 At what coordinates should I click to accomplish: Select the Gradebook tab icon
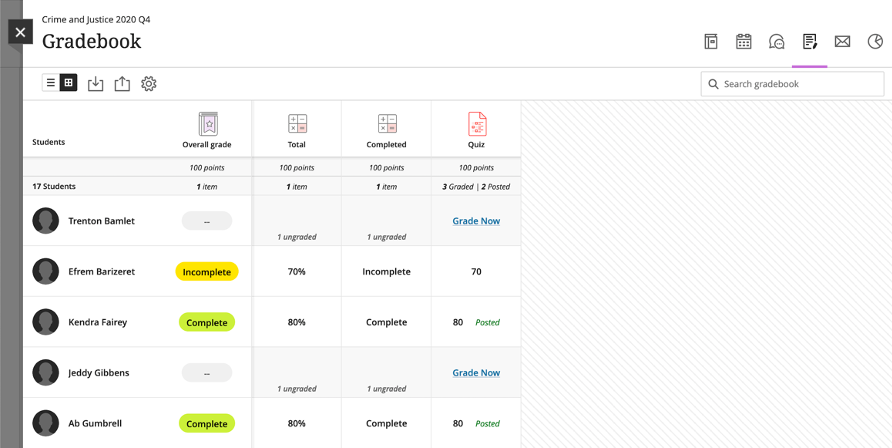(x=810, y=42)
